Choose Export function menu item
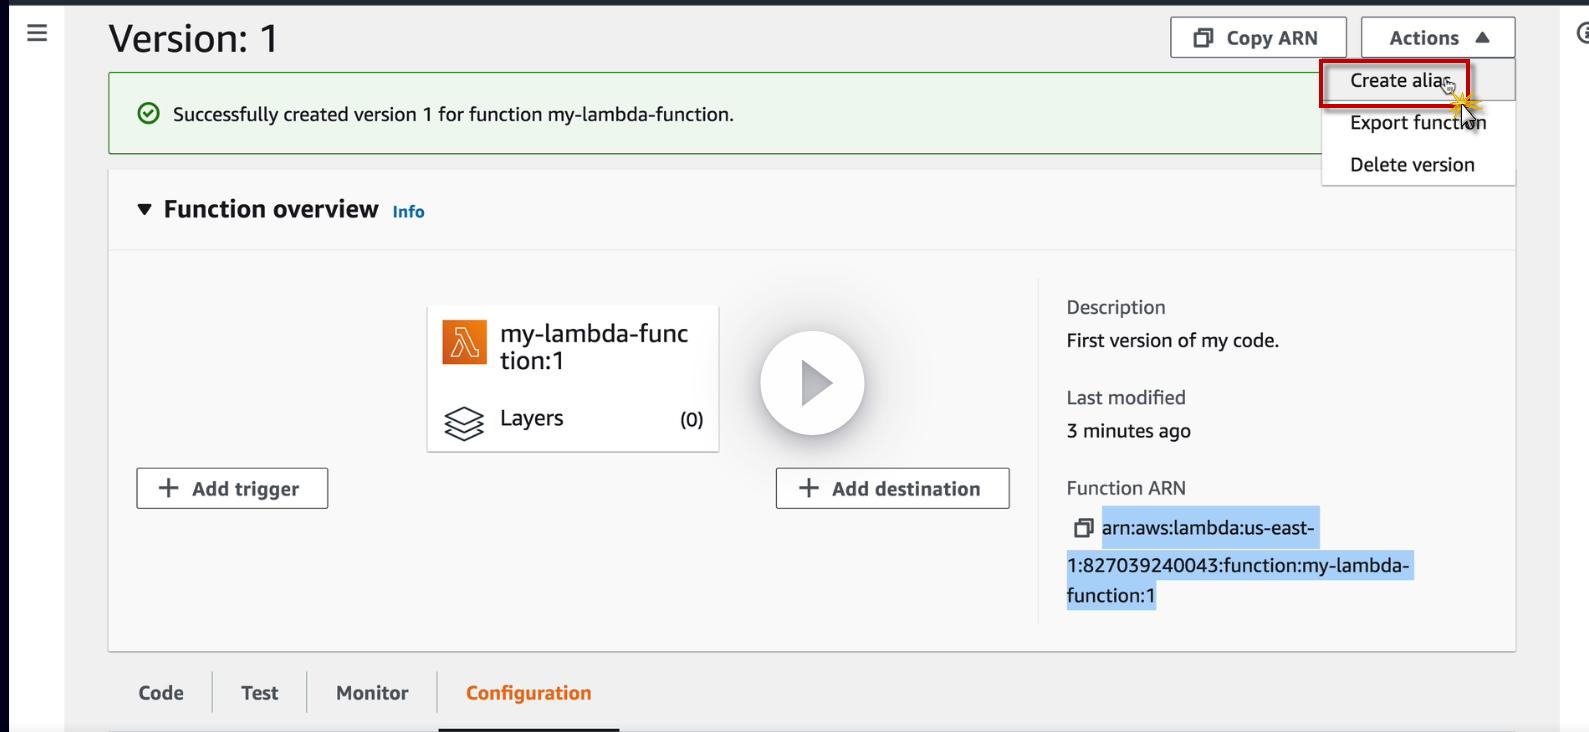Image resolution: width=1589 pixels, height=732 pixels. pos(1417,123)
